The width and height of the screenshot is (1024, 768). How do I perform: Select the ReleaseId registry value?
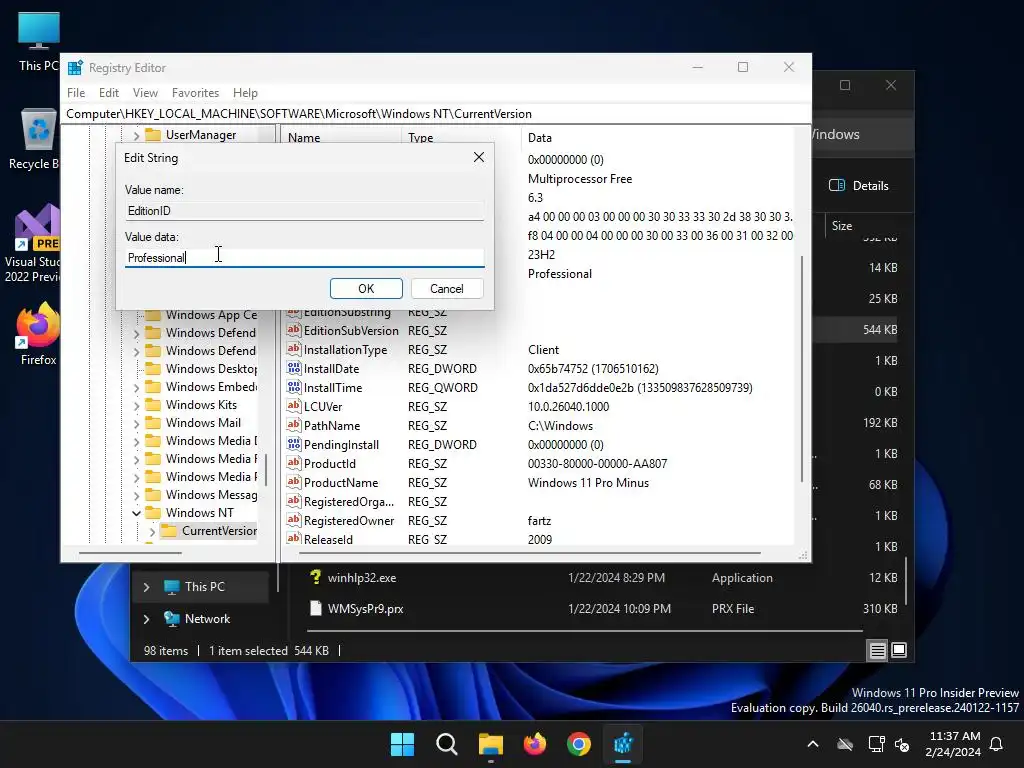pyautogui.click(x=328, y=539)
